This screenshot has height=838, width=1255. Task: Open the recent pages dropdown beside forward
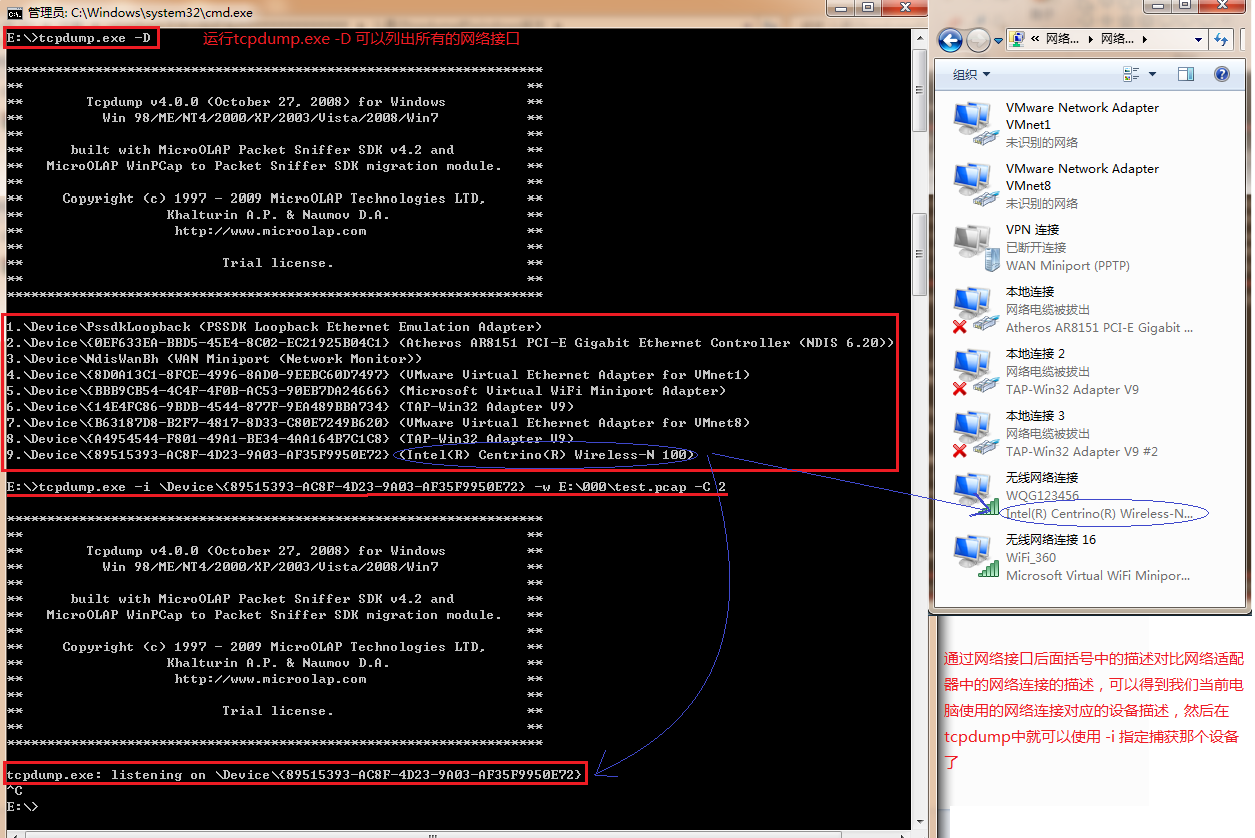[999, 41]
